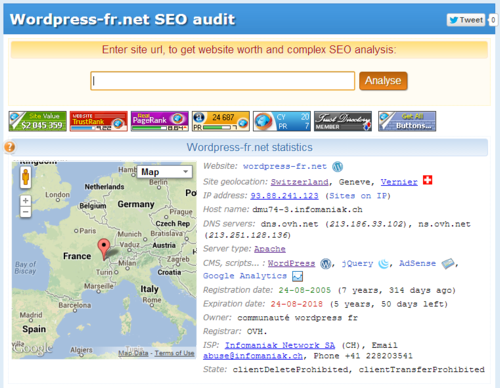Zoom in on the map with plus
This screenshot has height=388, width=500.
point(26,201)
